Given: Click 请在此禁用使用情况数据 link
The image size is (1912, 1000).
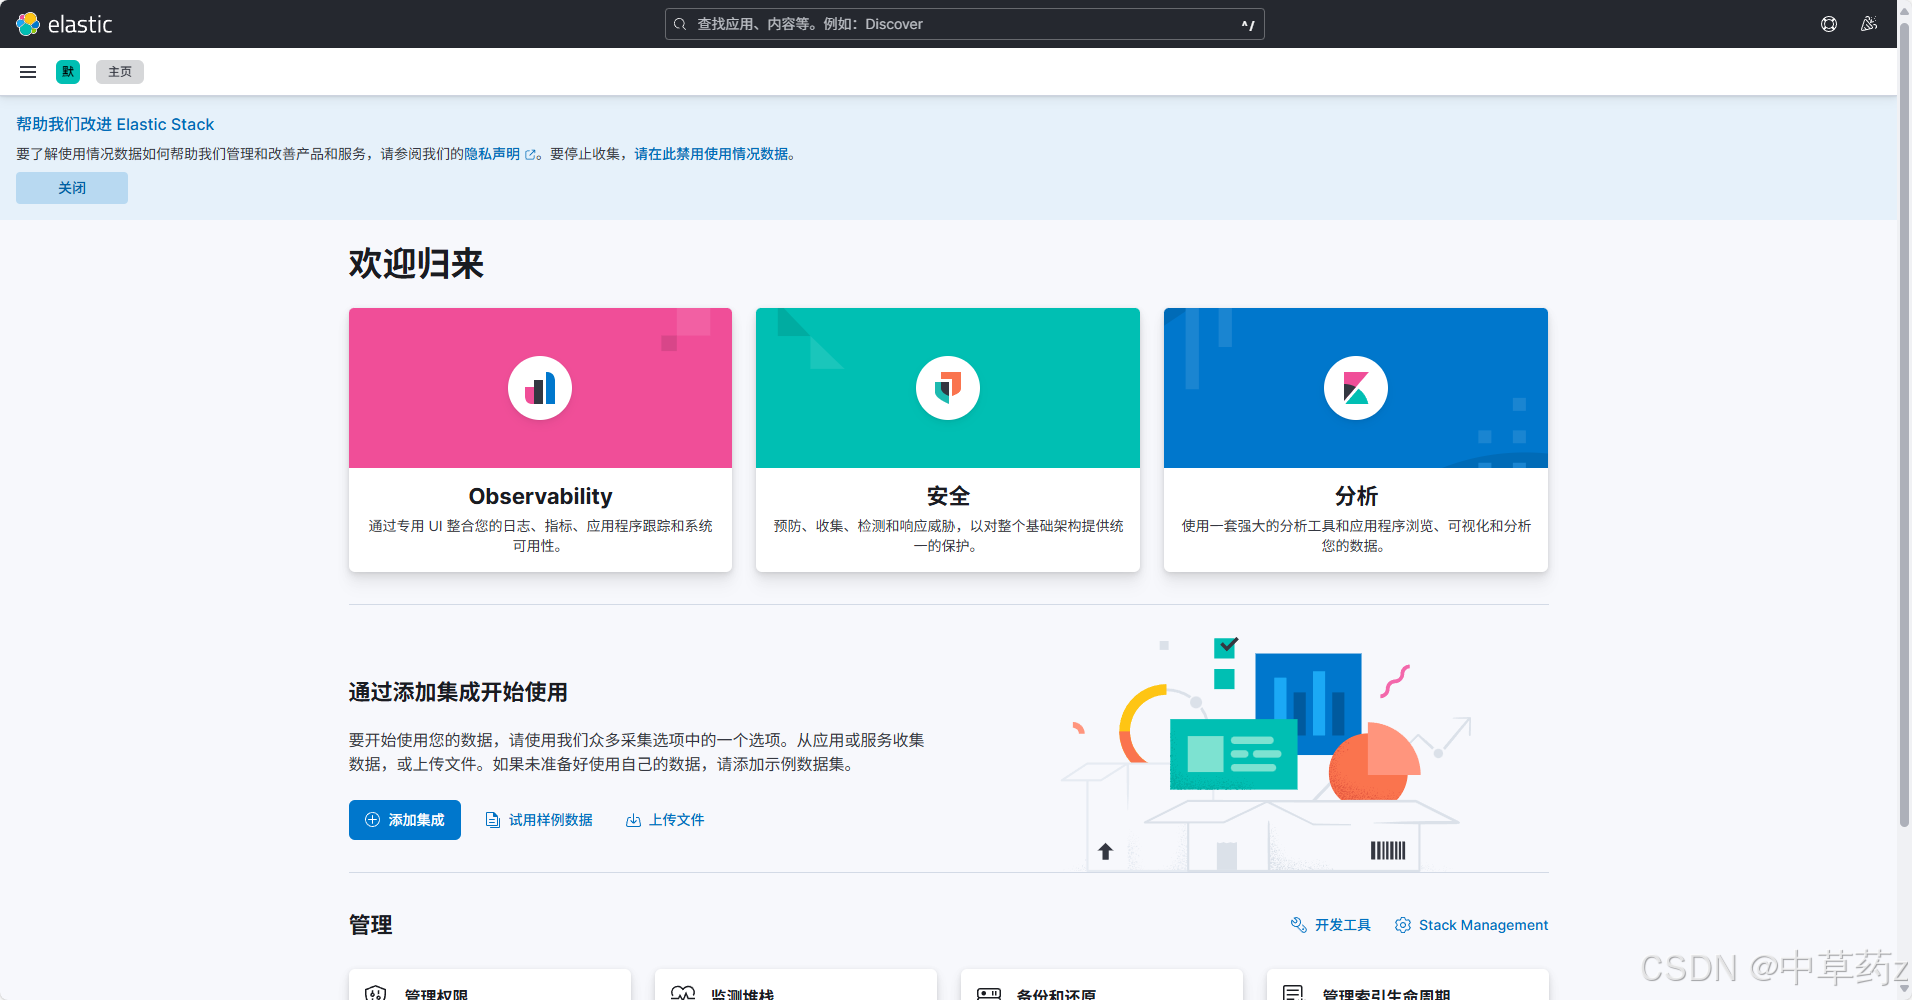Looking at the screenshot, I should (x=711, y=154).
